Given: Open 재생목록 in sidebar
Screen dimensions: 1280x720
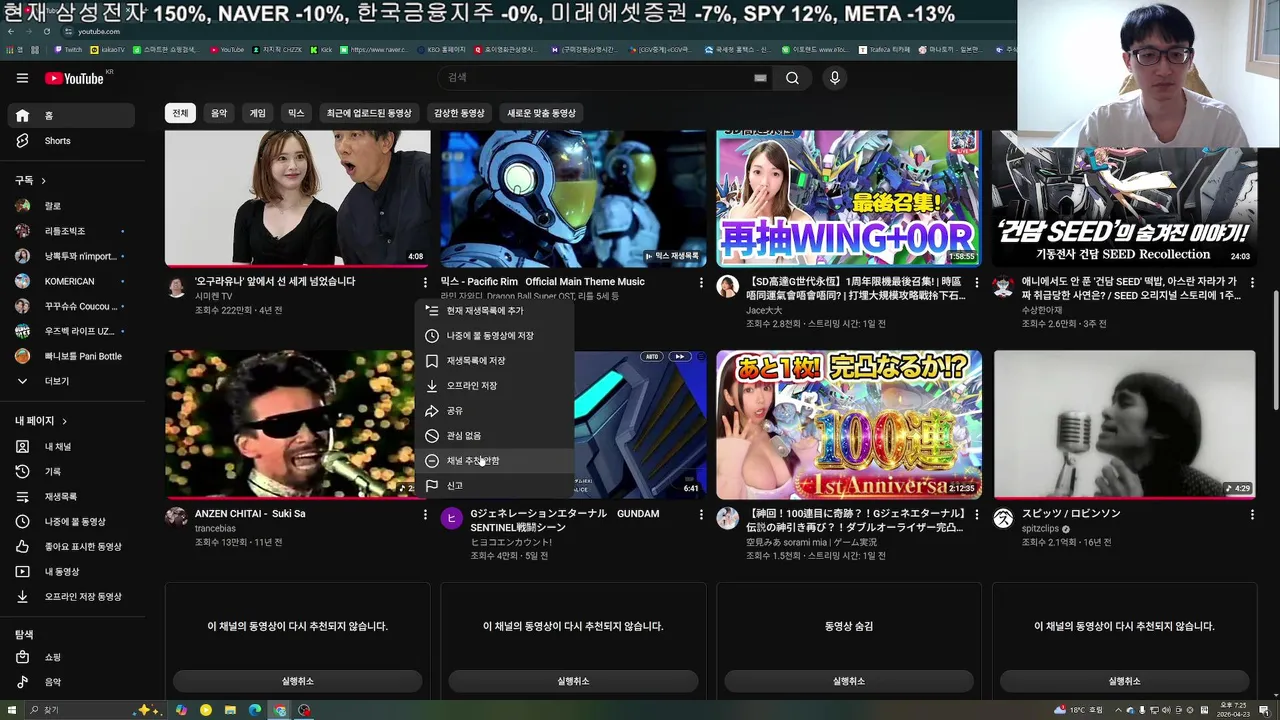Looking at the screenshot, I should coord(70,497).
